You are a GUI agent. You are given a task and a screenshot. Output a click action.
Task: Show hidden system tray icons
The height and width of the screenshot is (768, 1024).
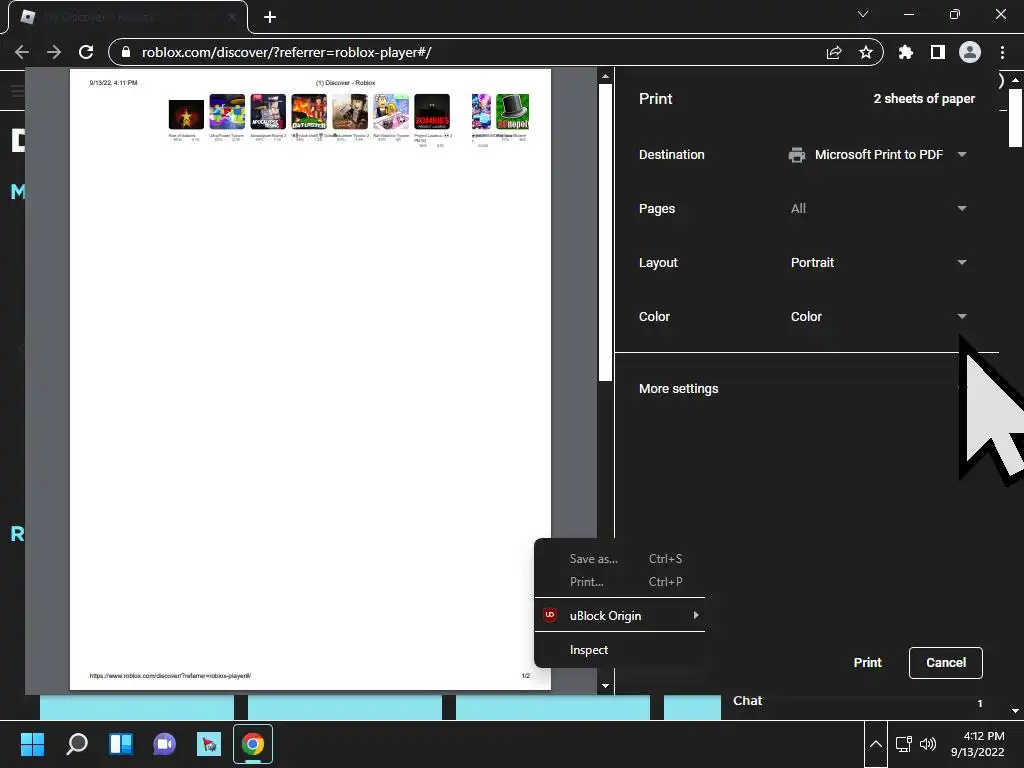[x=876, y=744]
